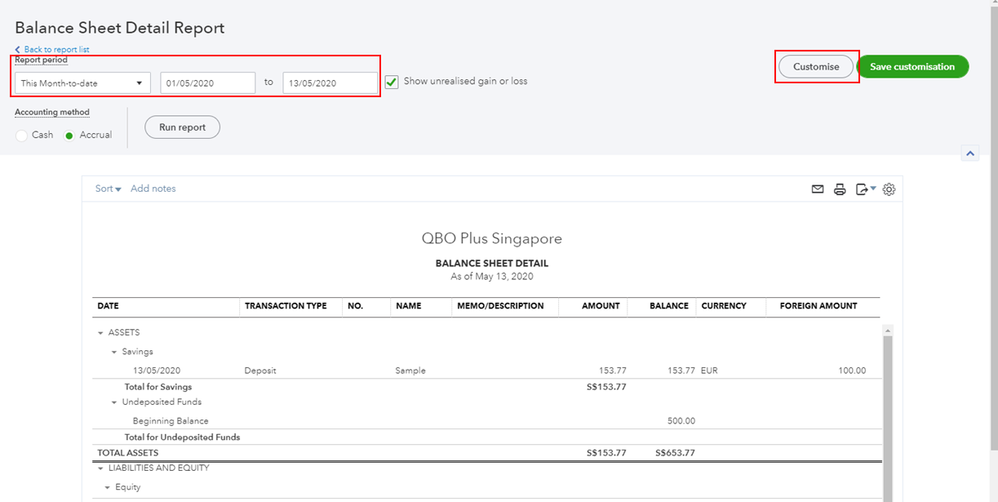
Task: Collapse the LIABILITIES AND EQUITY section
Action: coord(100,468)
